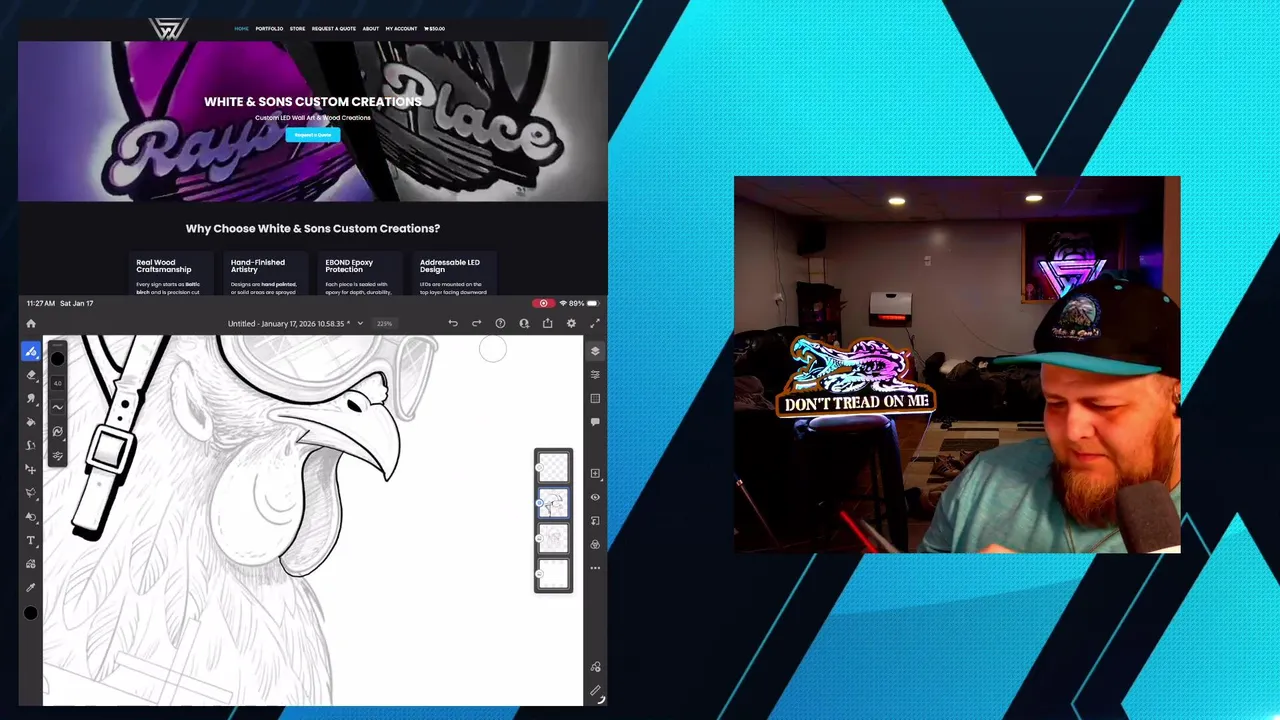
Task: Enter fullscreen canvas mode
Action: pyautogui.click(x=595, y=323)
